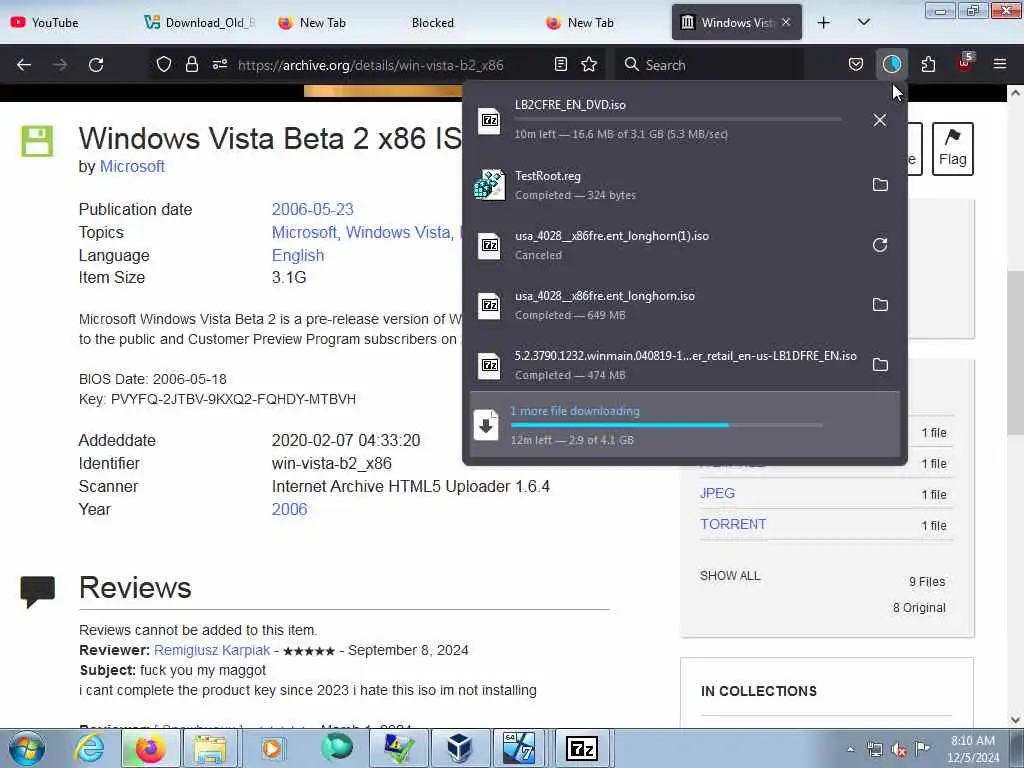The image size is (1024, 768).
Task: Bookmark this page with the star icon
Action: [589, 64]
